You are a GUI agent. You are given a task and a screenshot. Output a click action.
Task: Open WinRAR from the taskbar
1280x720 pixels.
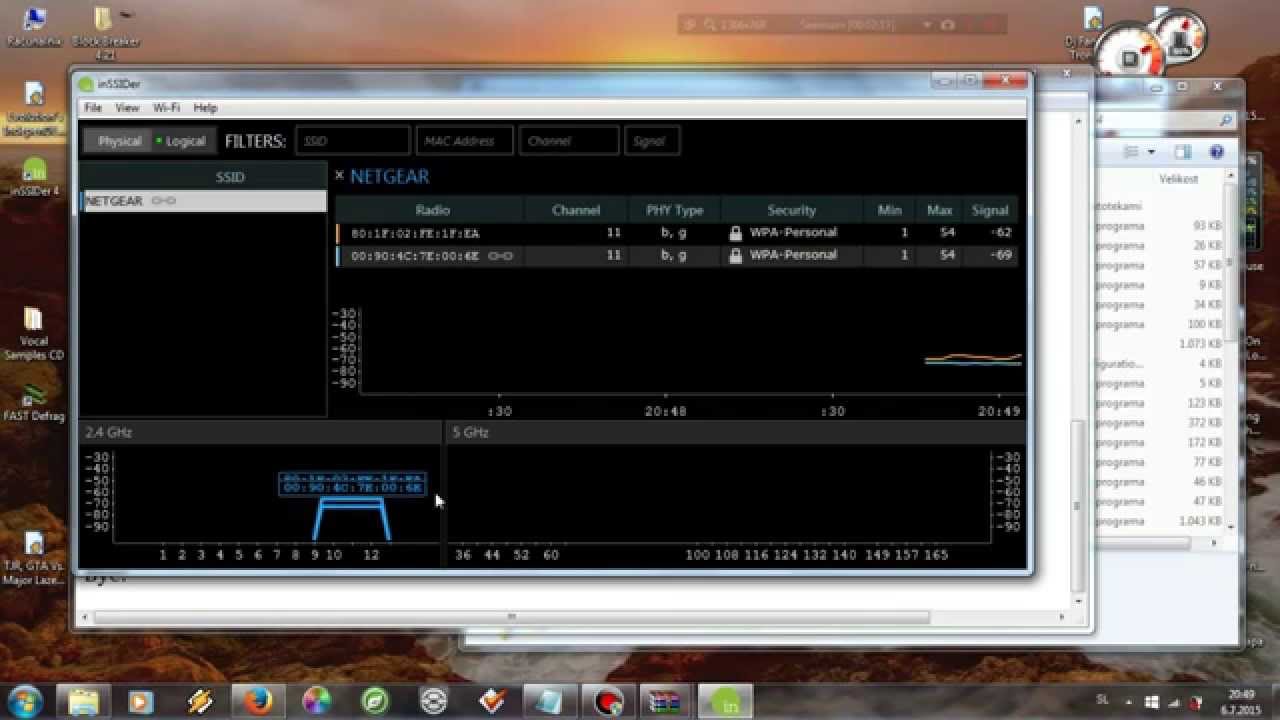[667, 701]
